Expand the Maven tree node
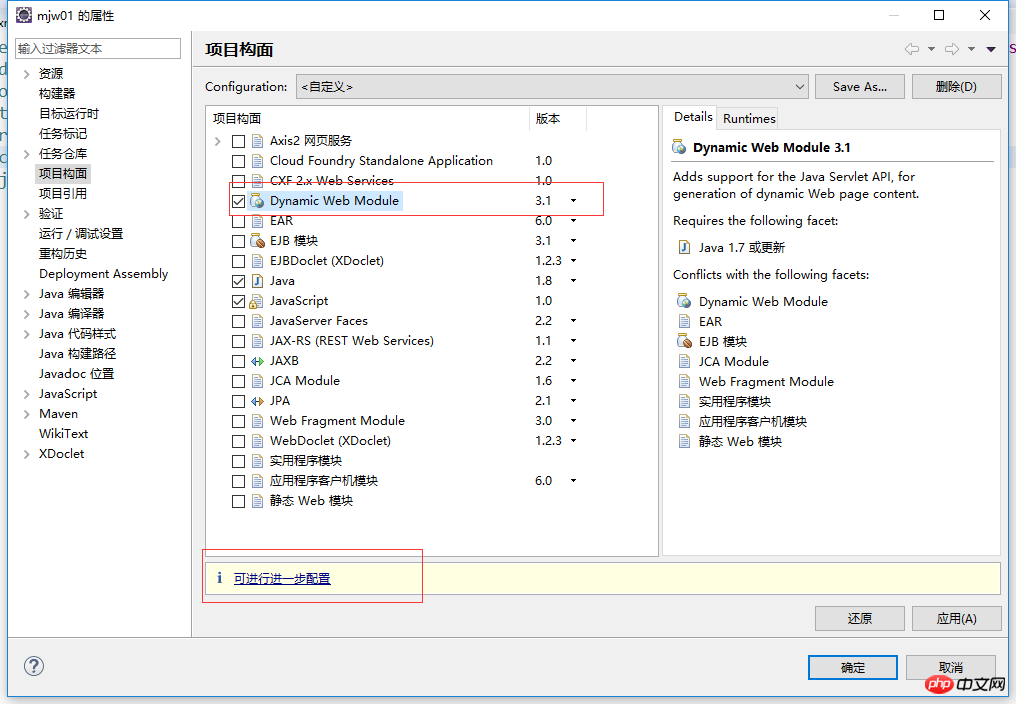 [27, 414]
